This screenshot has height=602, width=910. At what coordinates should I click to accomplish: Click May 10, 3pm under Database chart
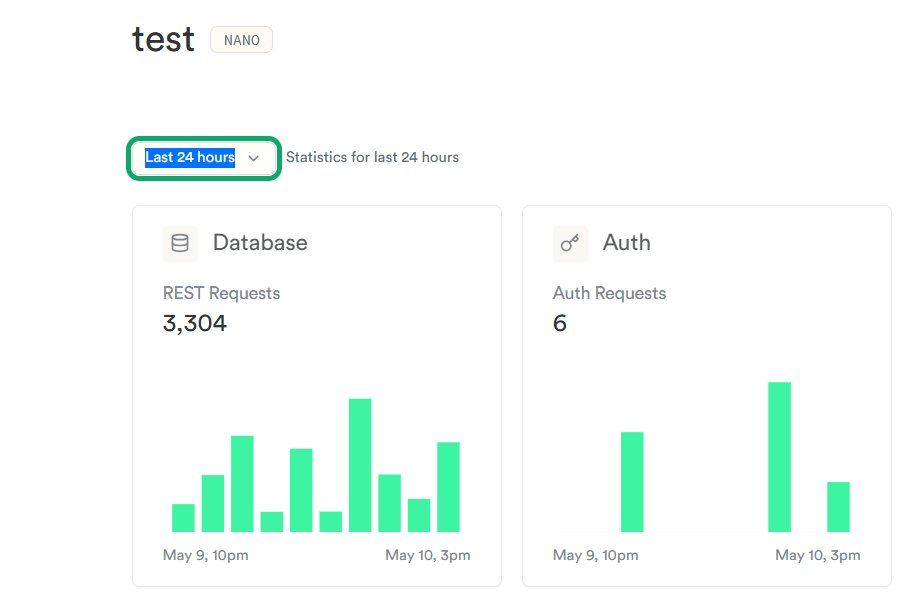pyautogui.click(x=428, y=556)
